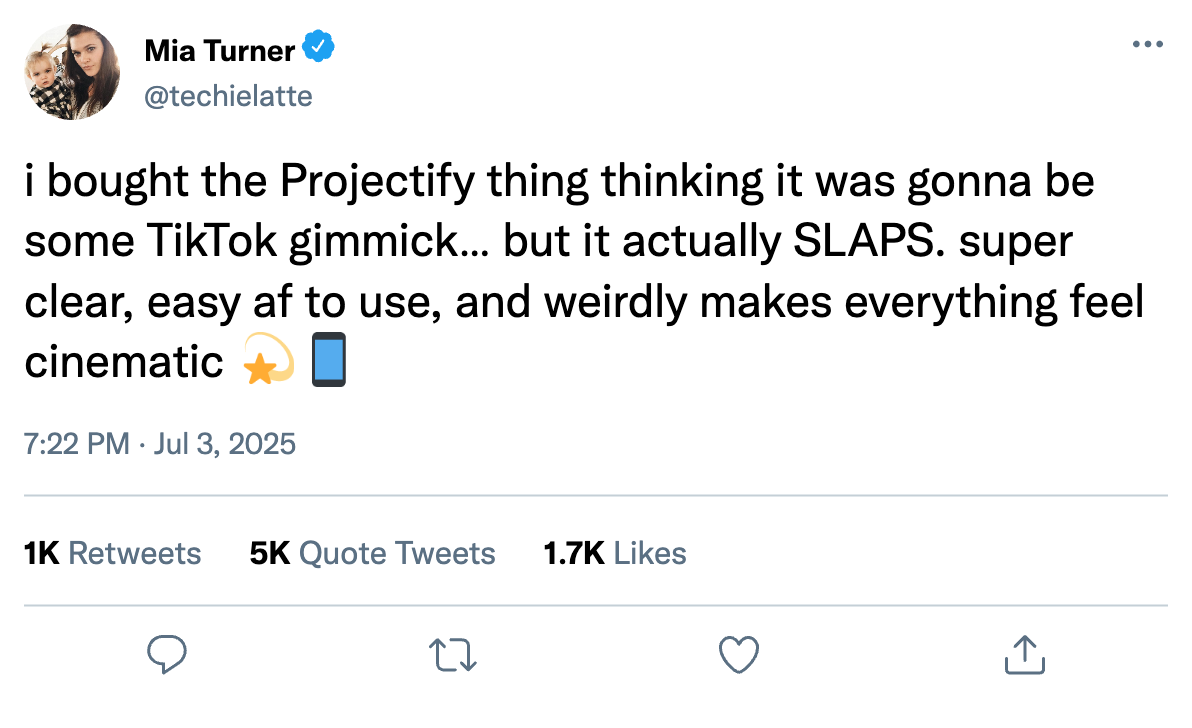Click the blue mobile phone emoji
Screen dimensions: 1192x728
(x=329, y=359)
